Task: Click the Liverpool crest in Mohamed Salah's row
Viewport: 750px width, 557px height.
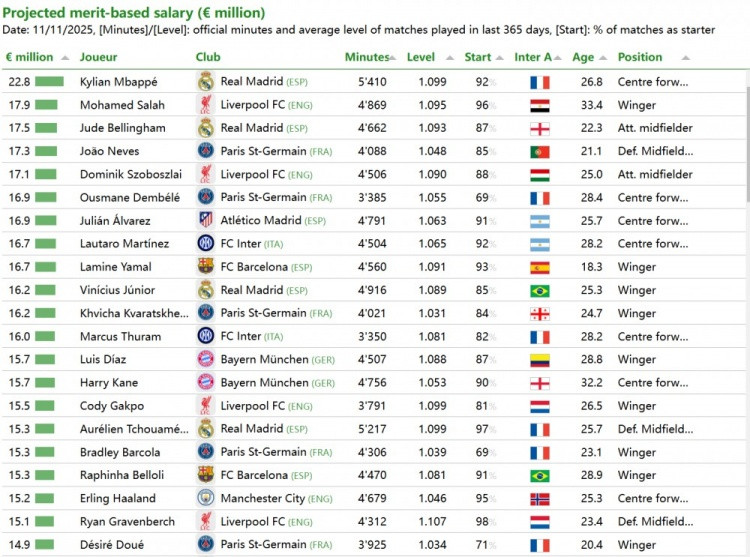Action: 206,105
